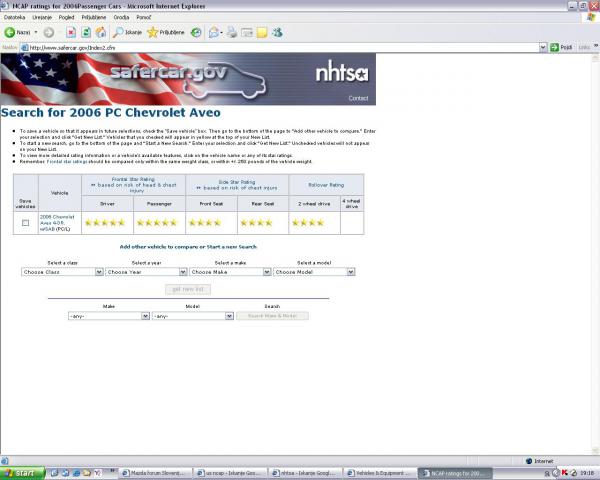
Task: Go to the browser Home page icon
Action: (x=101, y=32)
